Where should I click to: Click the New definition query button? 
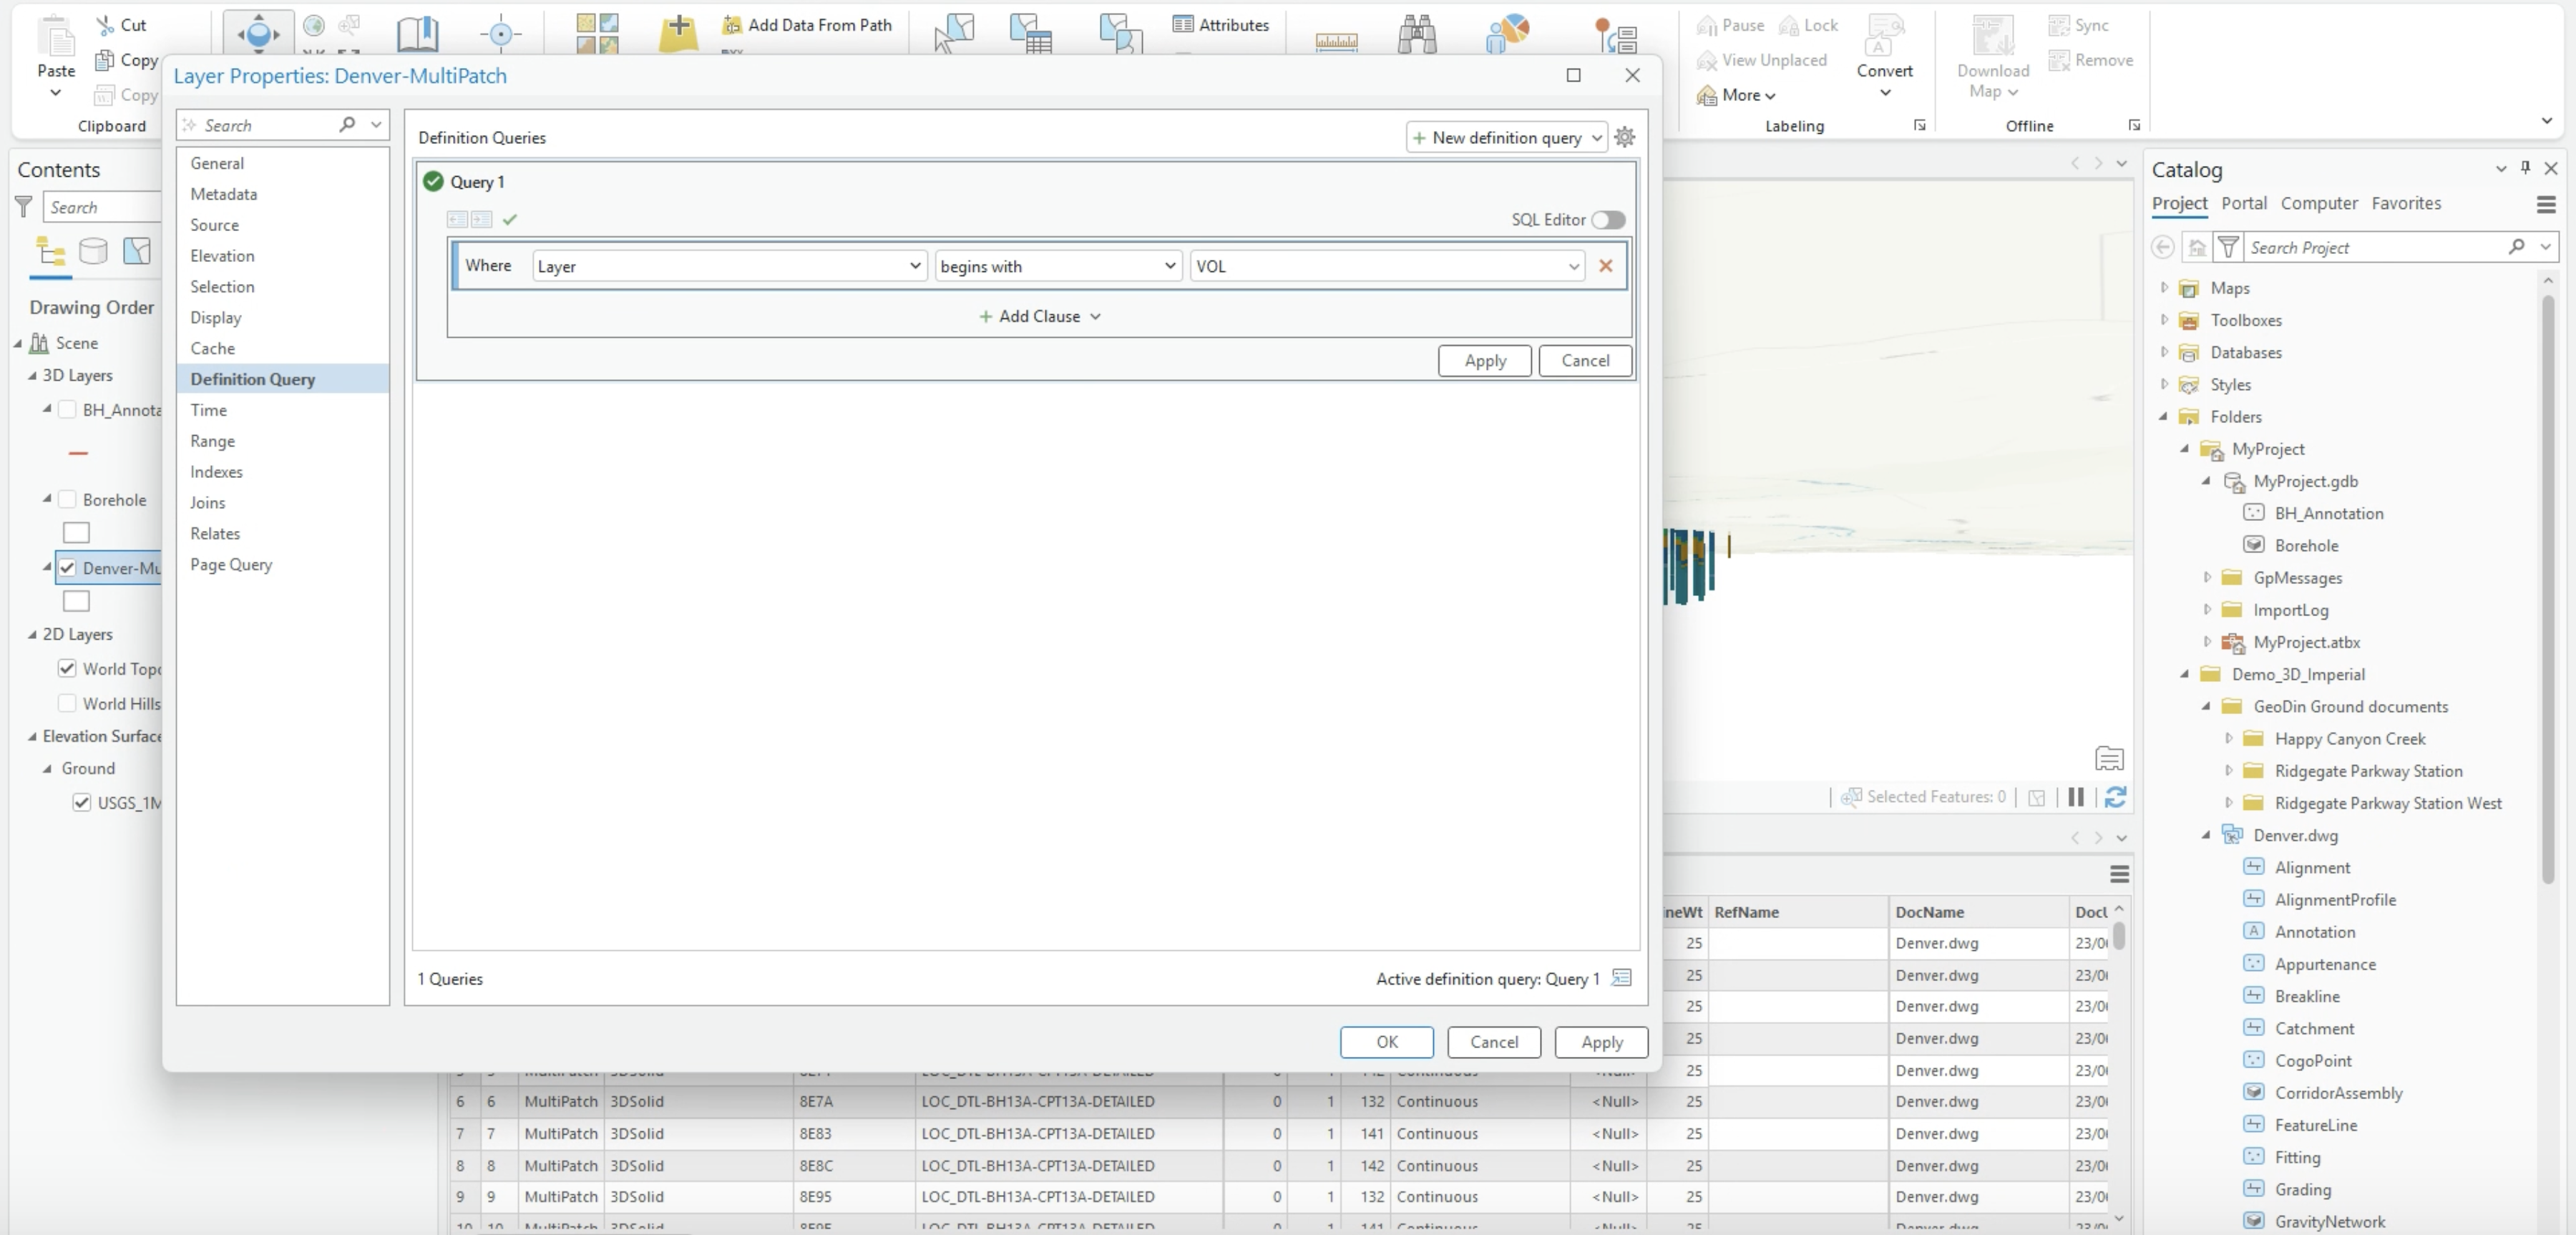click(1506, 137)
